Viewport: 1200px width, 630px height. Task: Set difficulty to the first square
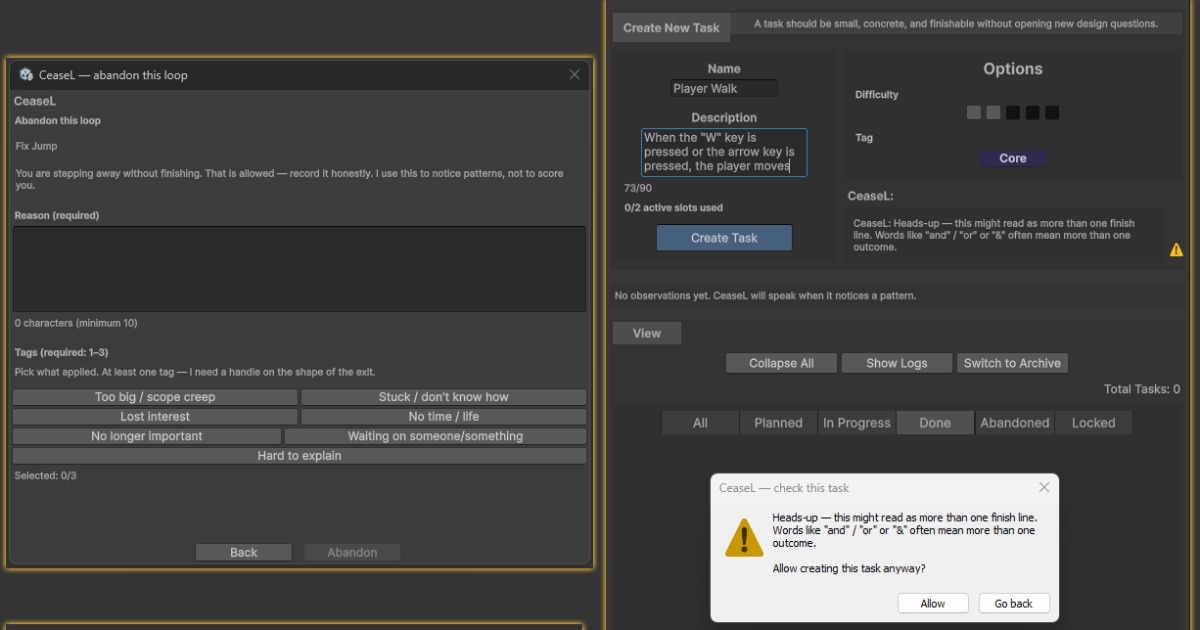(974, 113)
